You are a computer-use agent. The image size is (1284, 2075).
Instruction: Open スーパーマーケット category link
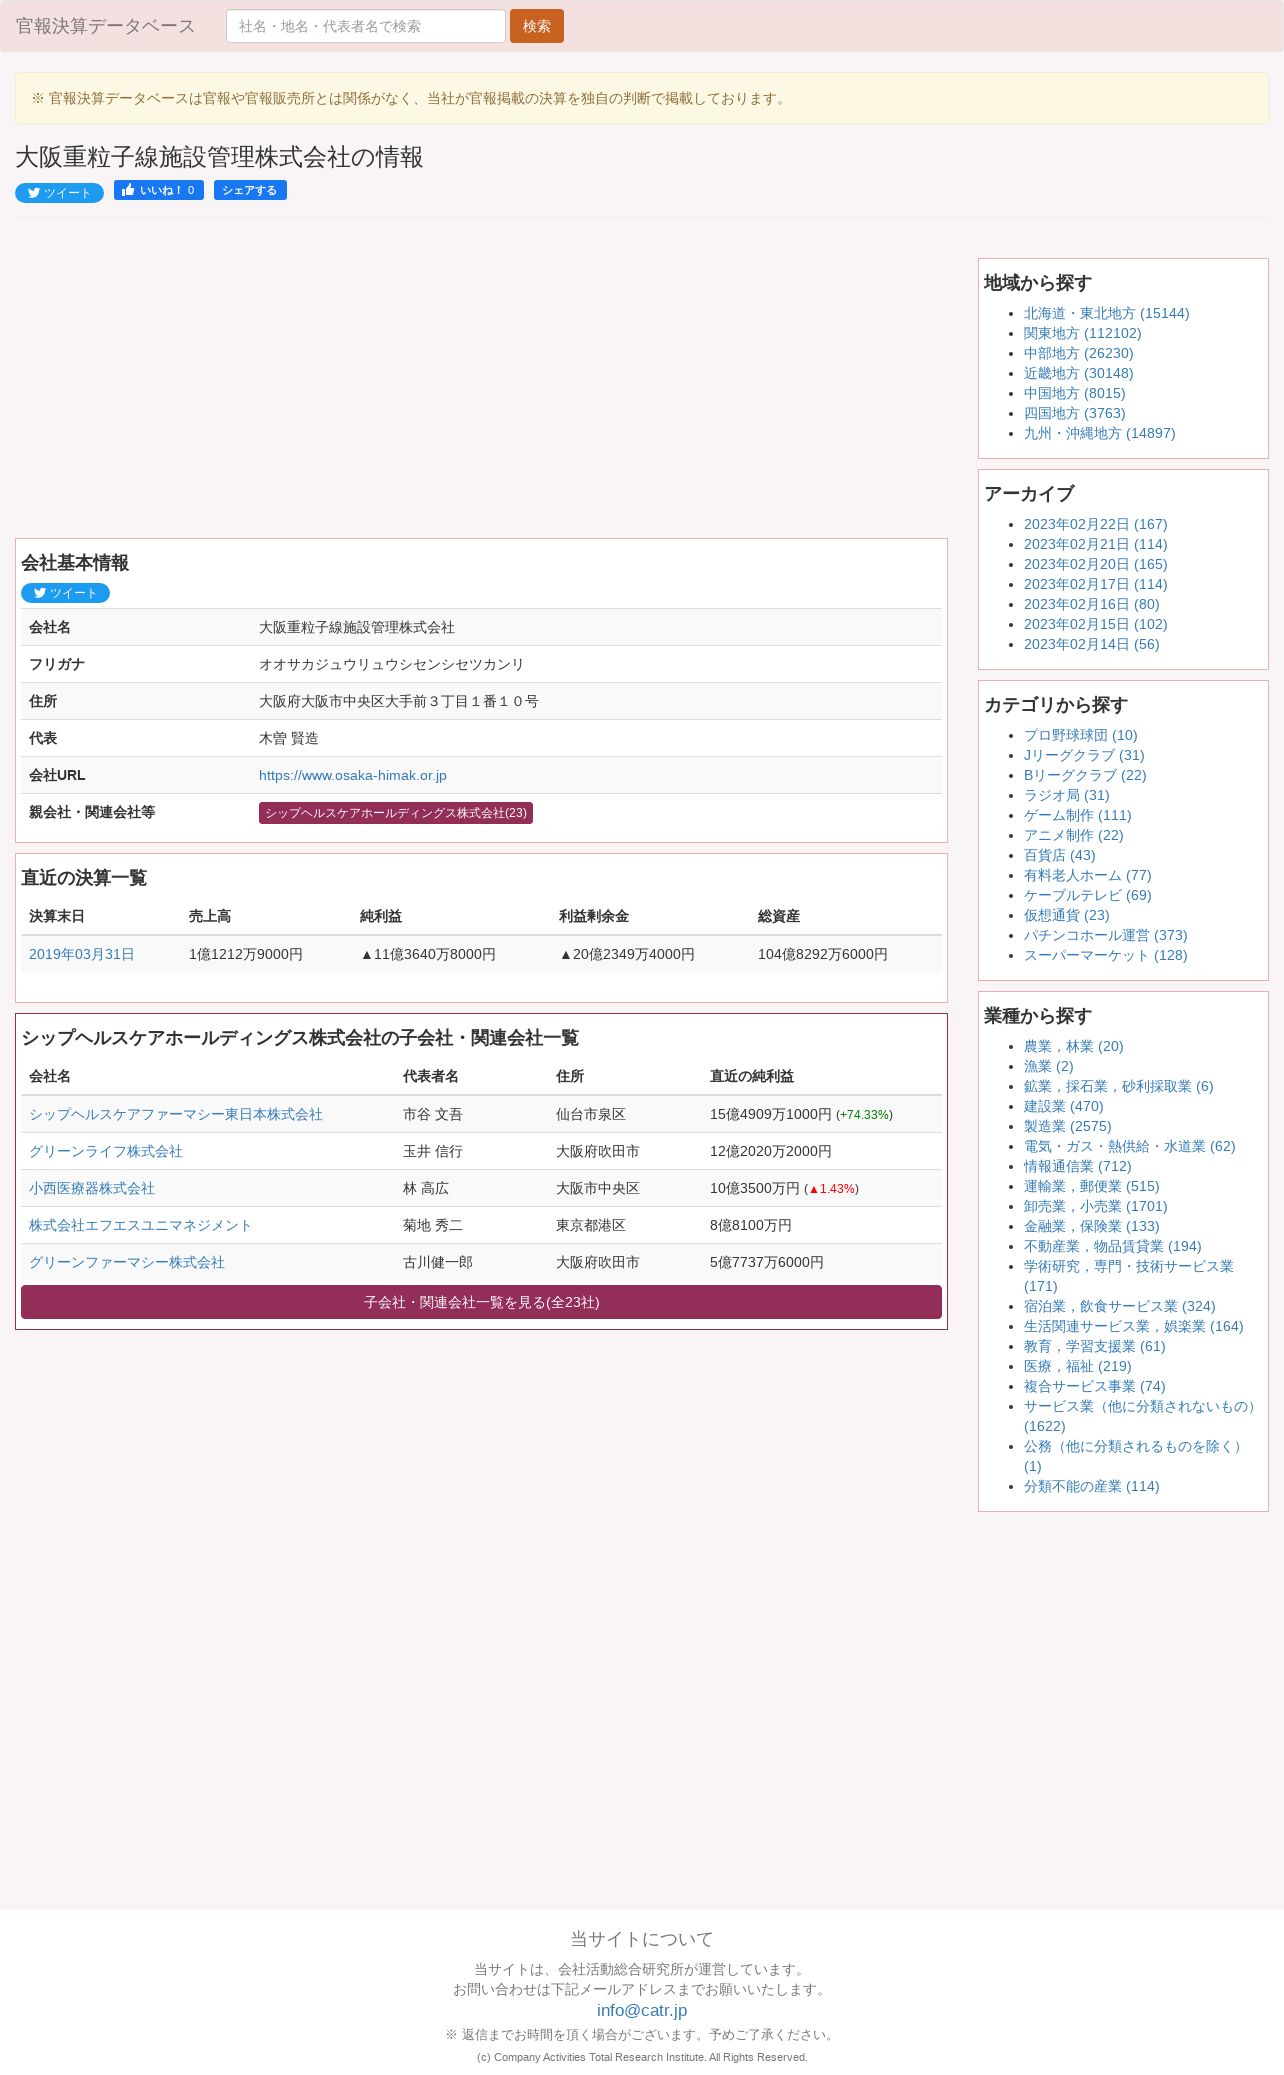tap(1105, 955)
